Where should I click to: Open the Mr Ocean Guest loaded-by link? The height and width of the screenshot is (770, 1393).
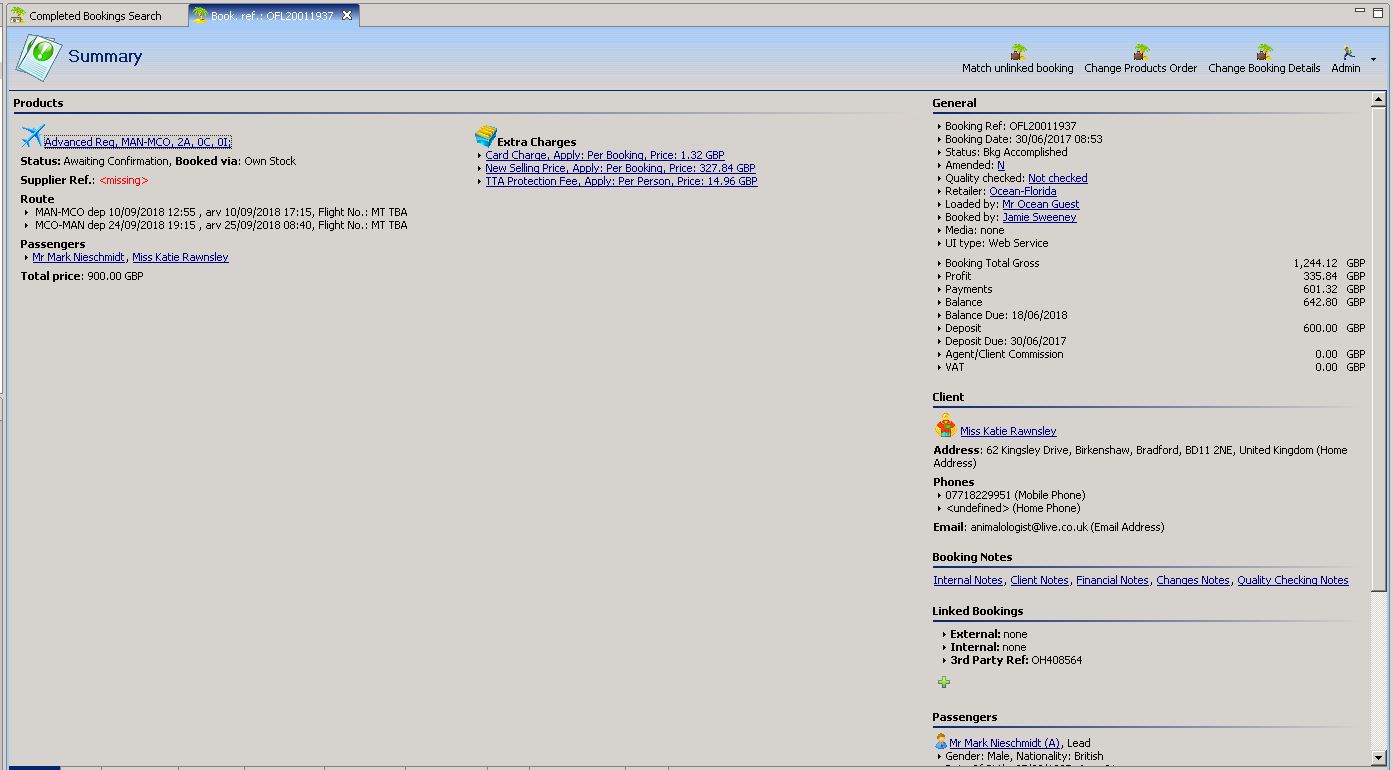(x=1040, y=205)
